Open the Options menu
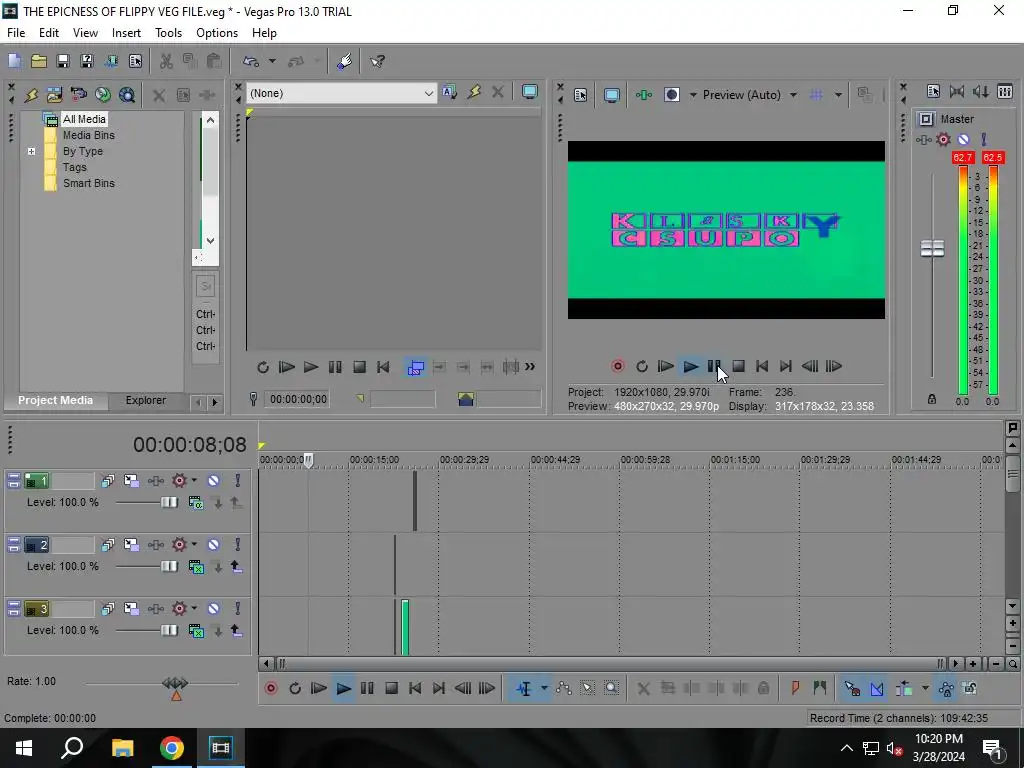Image resolution: width=1024 pixels, height=768 pixels. coord(217,33)
